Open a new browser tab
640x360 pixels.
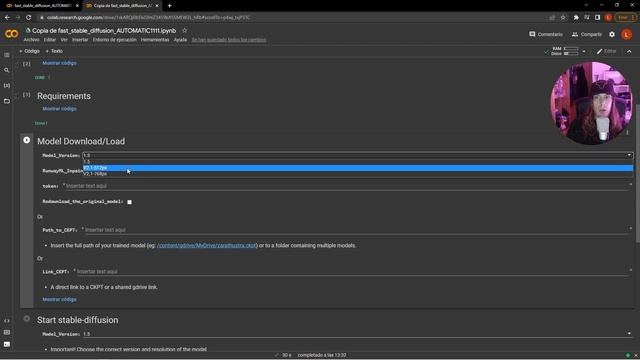click(169, 6)
